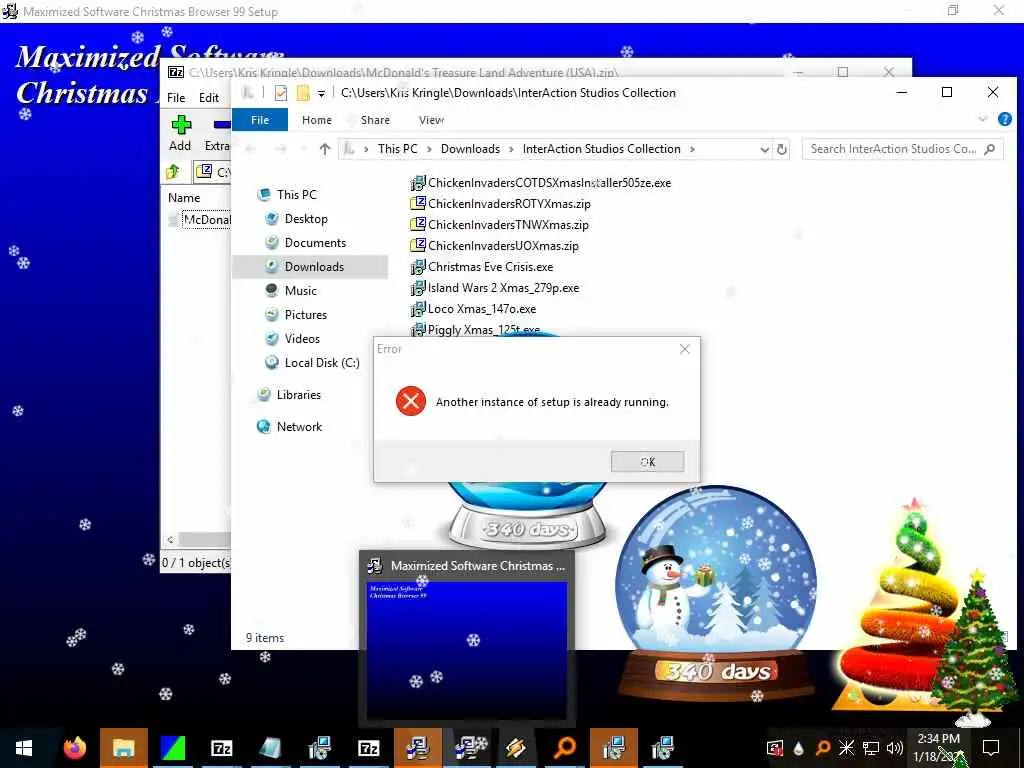Click the Christmas Eve Crisis.exe installer icon

(x=418, y=266)
